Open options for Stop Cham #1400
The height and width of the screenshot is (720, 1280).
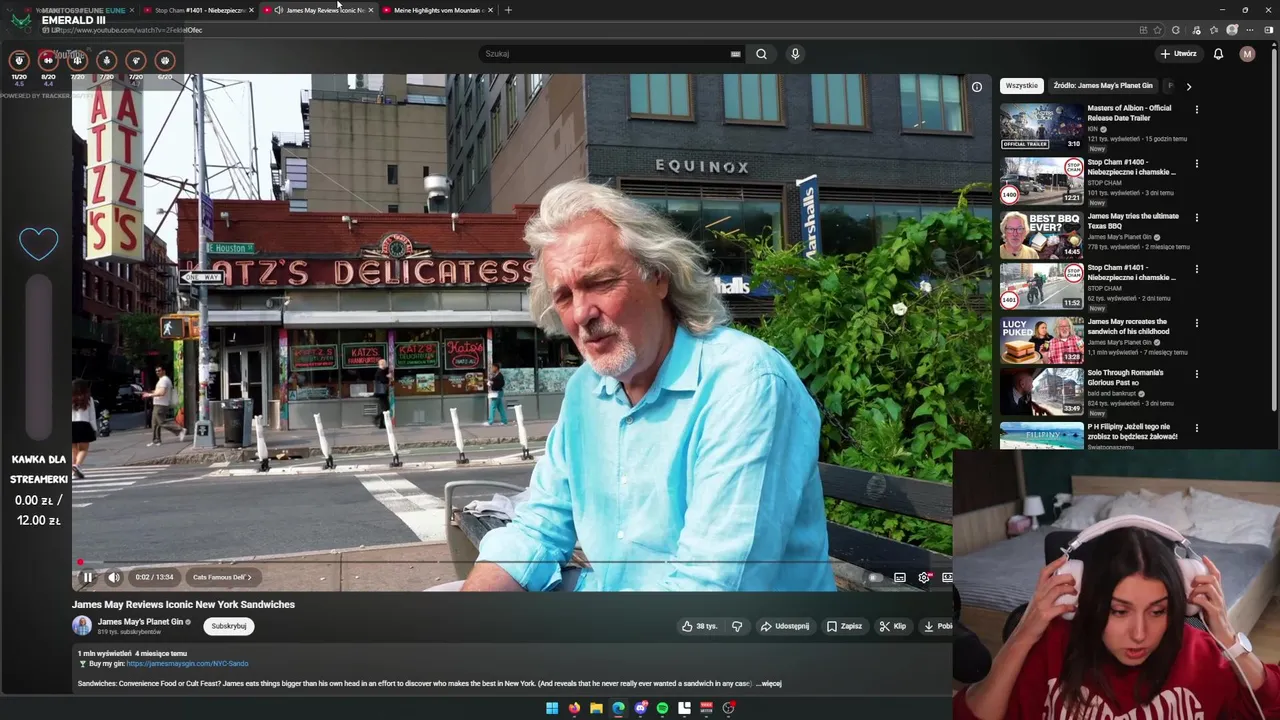point(1197,163)
